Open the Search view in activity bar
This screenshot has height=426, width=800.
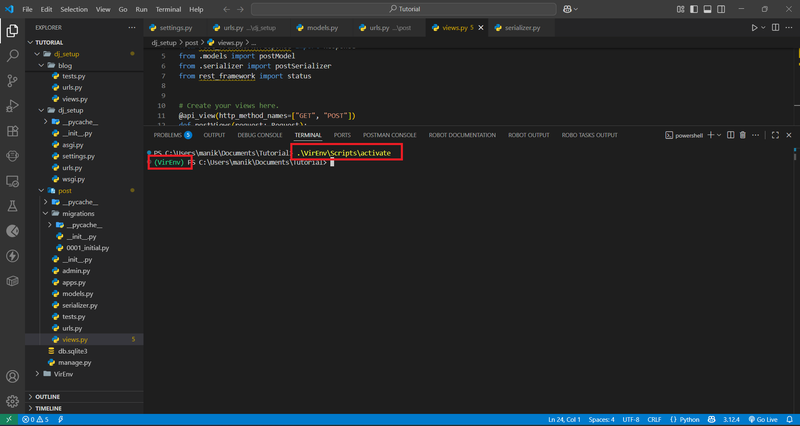[x=12, y=56]
